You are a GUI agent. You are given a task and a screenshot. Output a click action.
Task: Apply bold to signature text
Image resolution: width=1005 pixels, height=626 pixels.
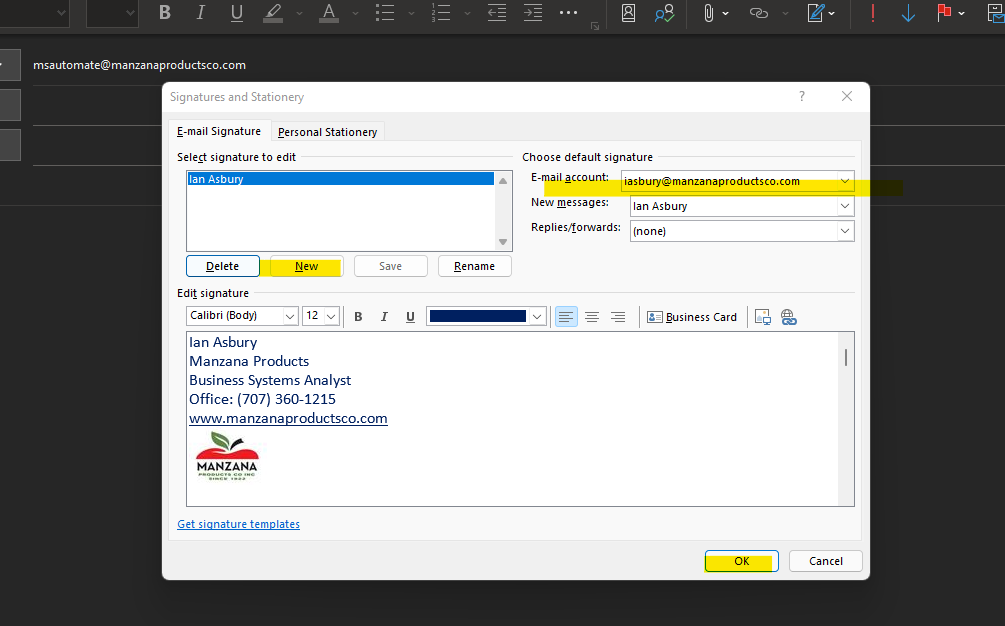click(358, 316)
